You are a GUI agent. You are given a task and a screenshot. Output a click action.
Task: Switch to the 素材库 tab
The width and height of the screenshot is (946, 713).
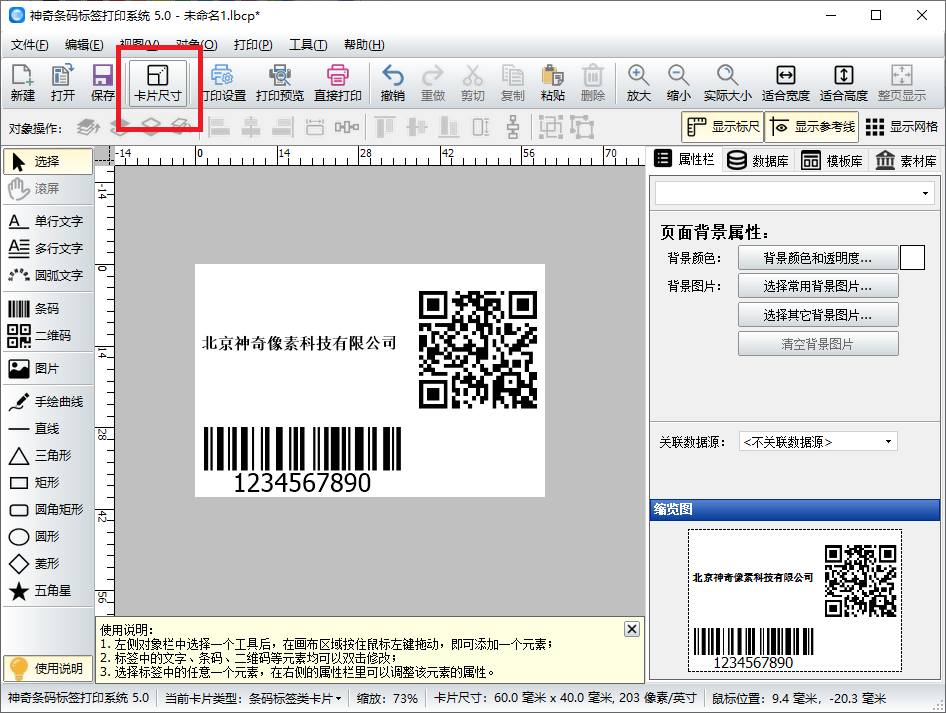coord(906,160)
